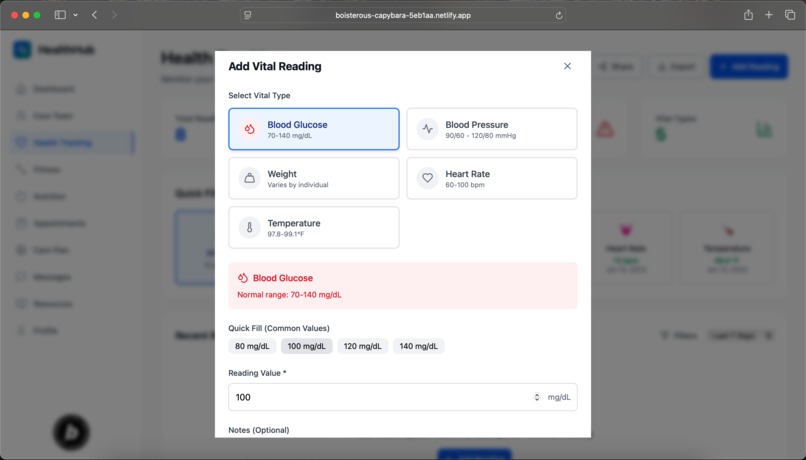Select the Weight vital type card
The height and width of the screenshot is (460, 806).
click(x=314, y=178)
